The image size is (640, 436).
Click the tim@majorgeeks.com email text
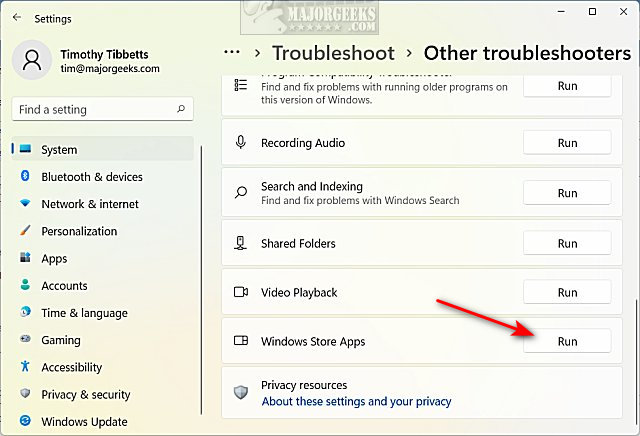pos(110,69)
